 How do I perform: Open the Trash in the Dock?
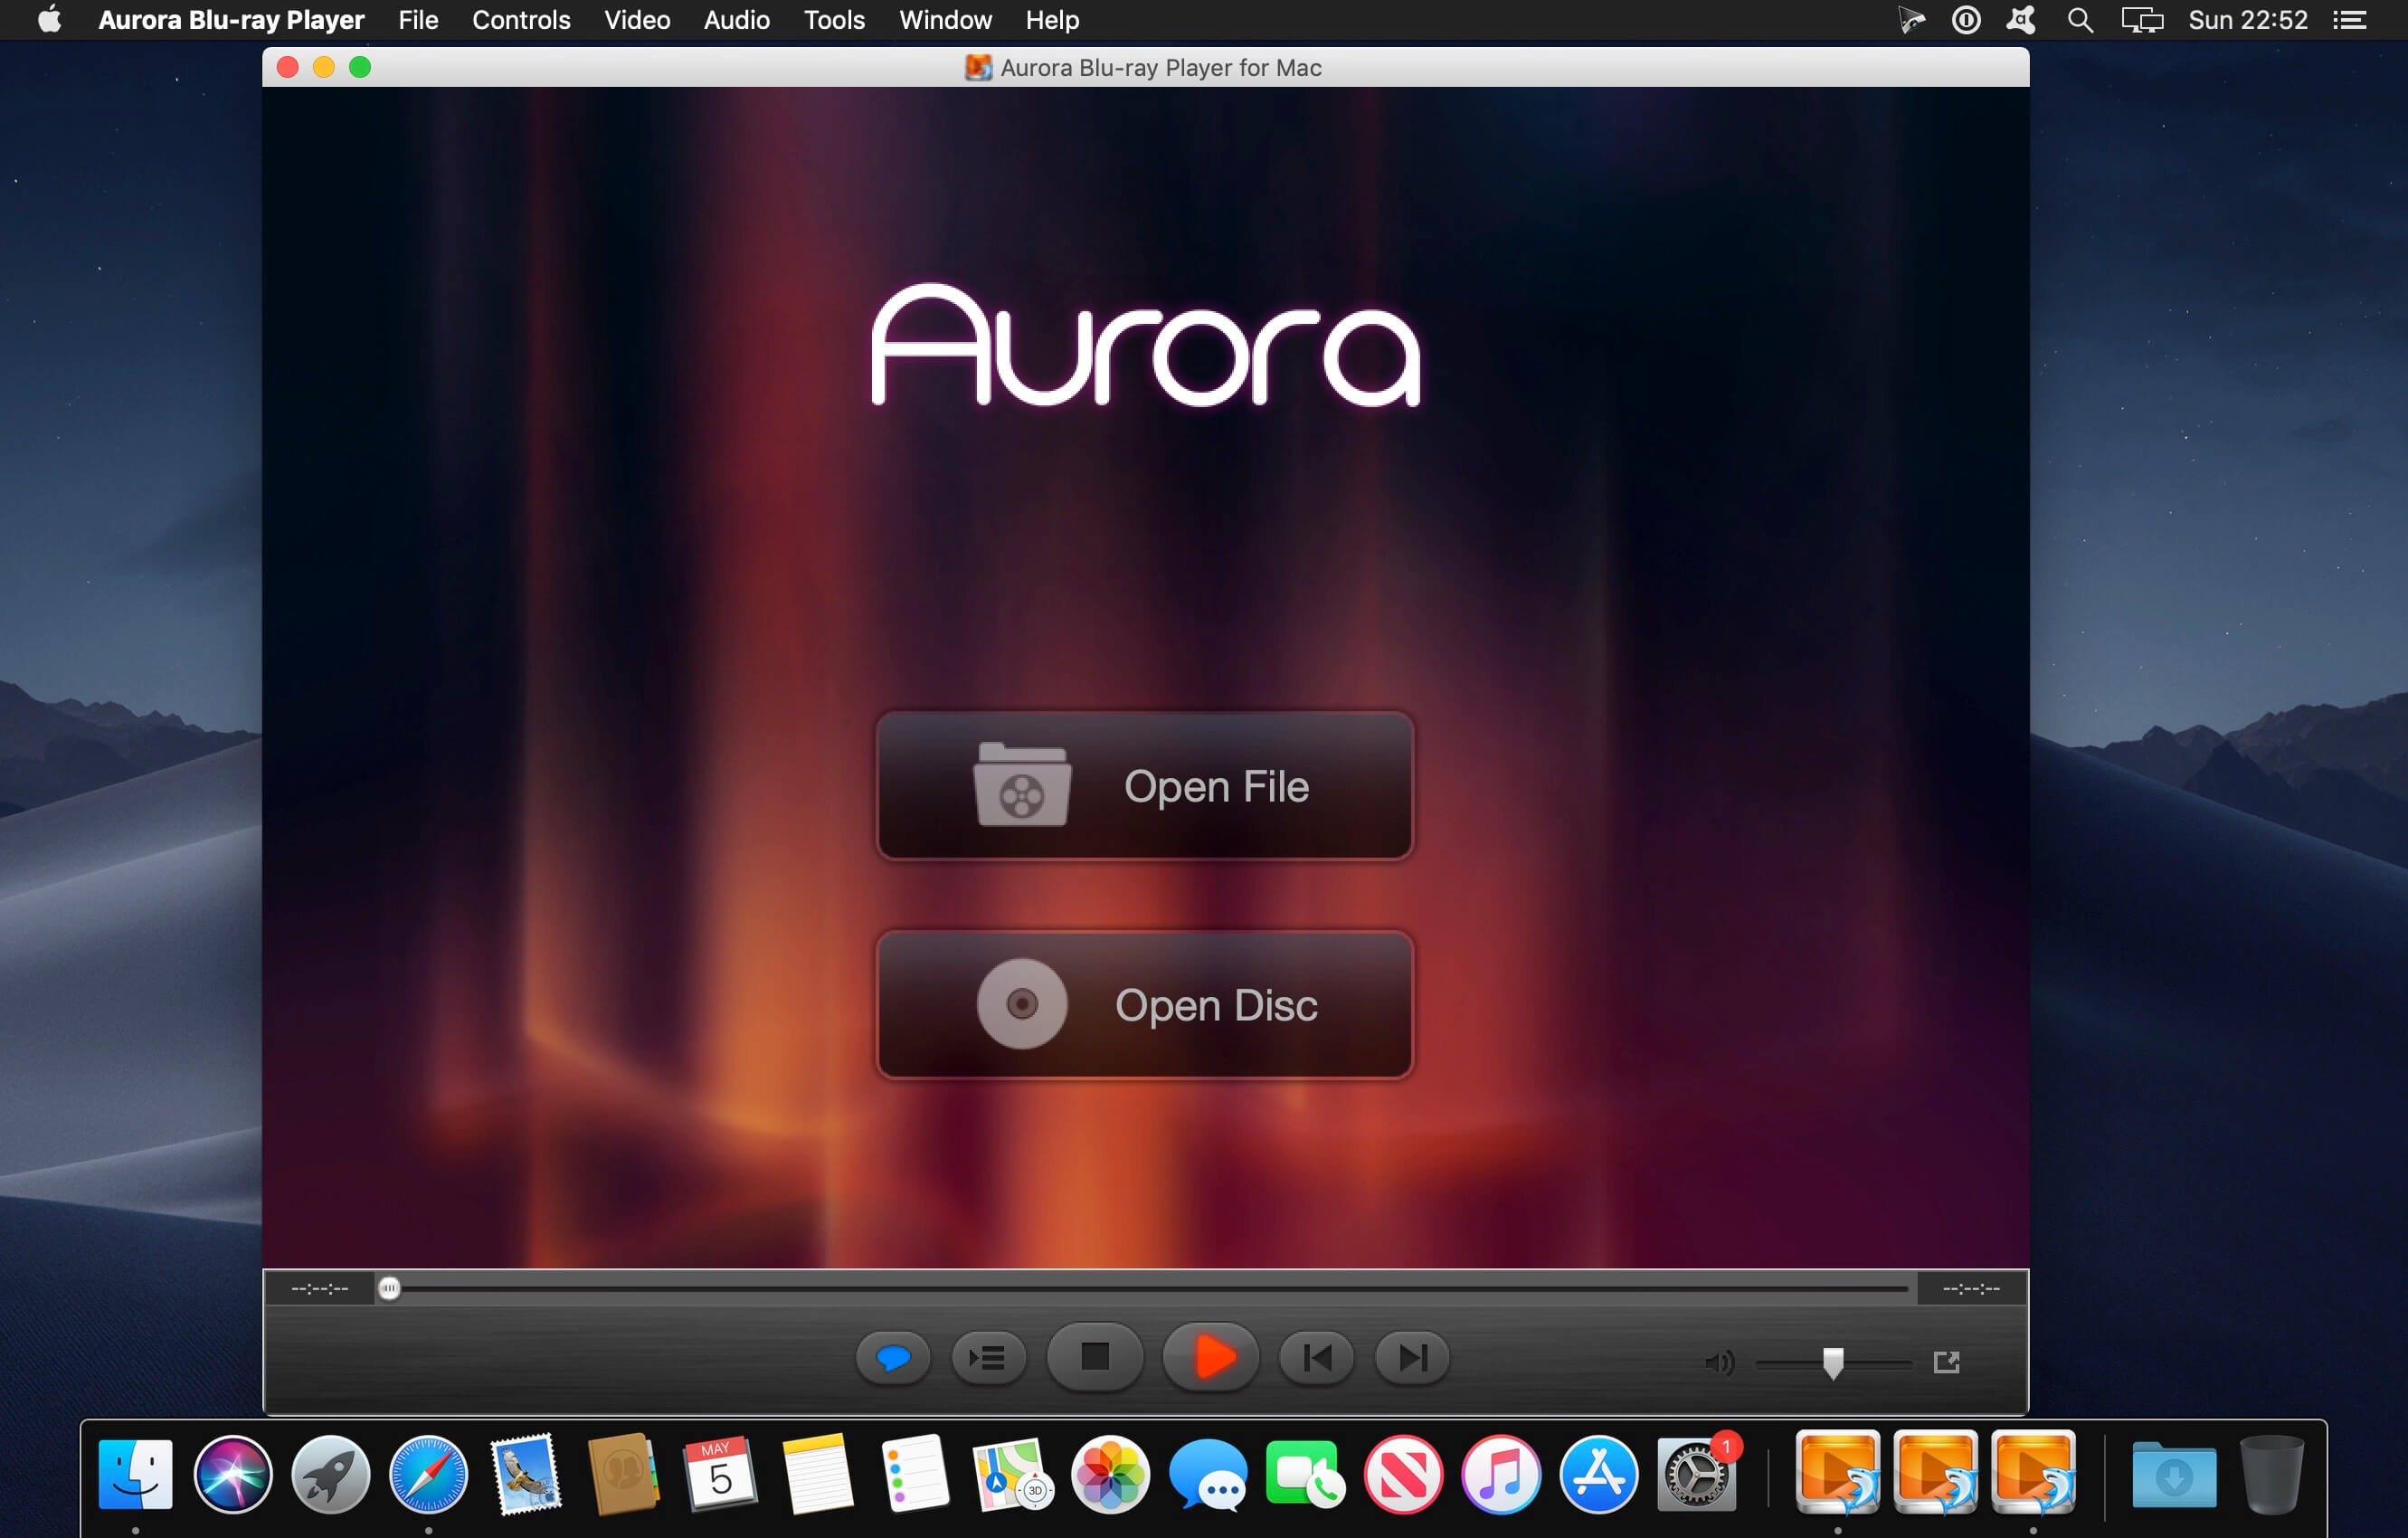coord(2271,1474)
